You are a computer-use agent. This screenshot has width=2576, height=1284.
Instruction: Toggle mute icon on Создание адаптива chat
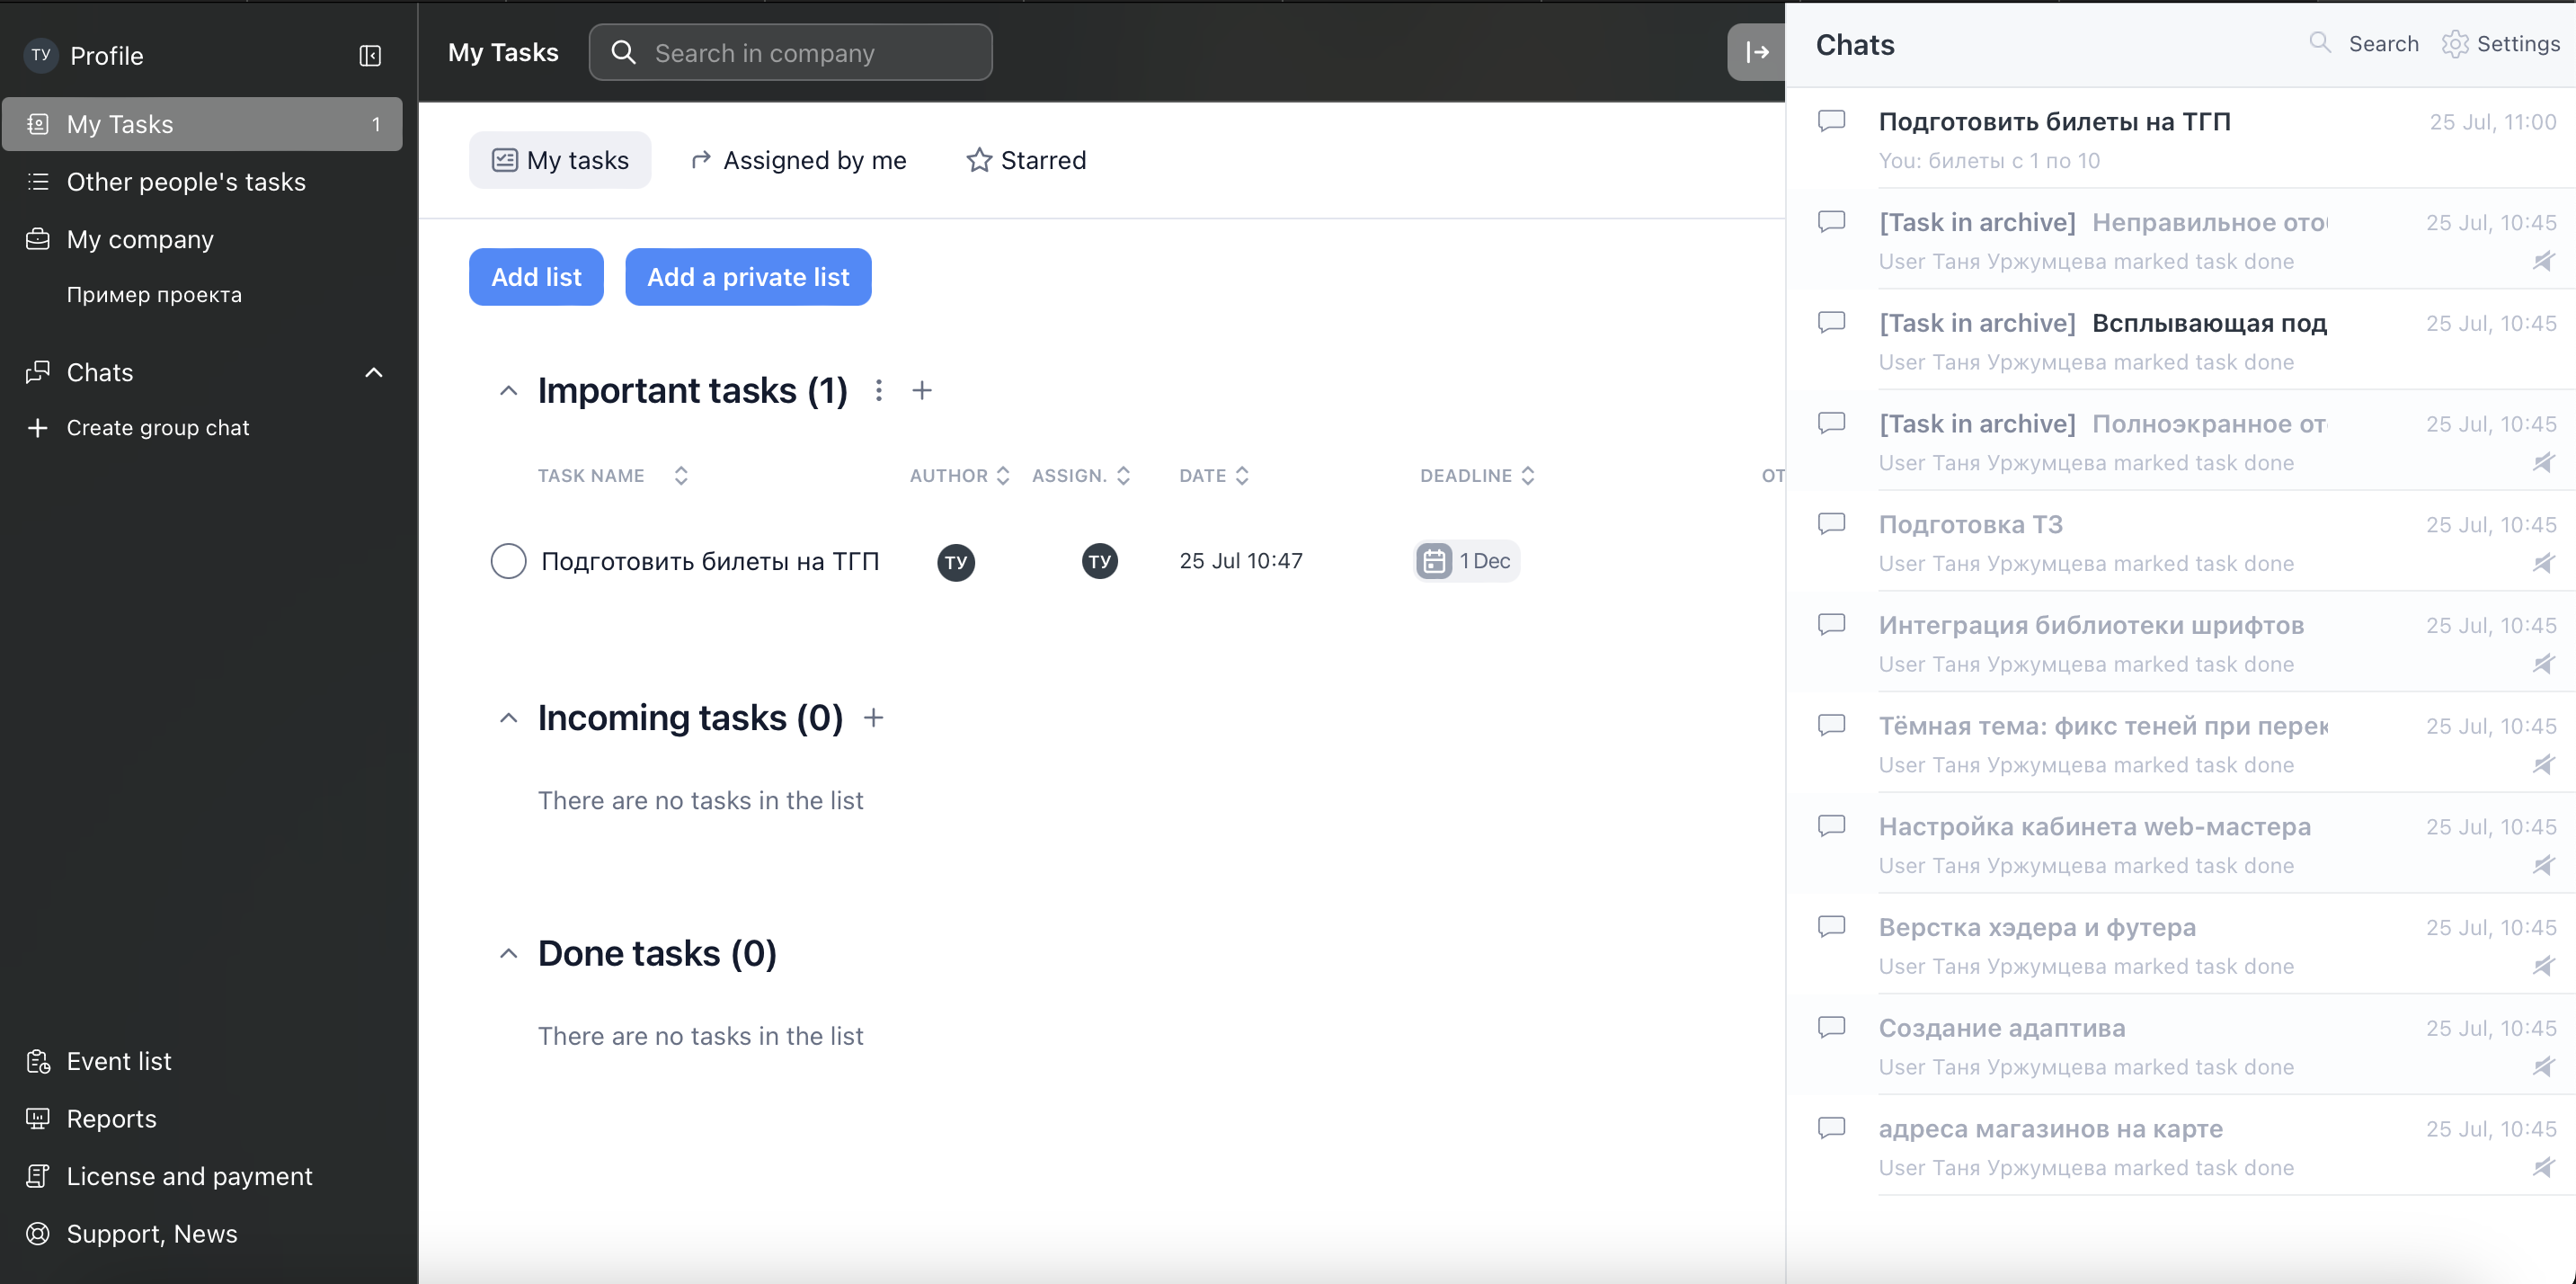pyautogui.click(x=2543, y=1067)
